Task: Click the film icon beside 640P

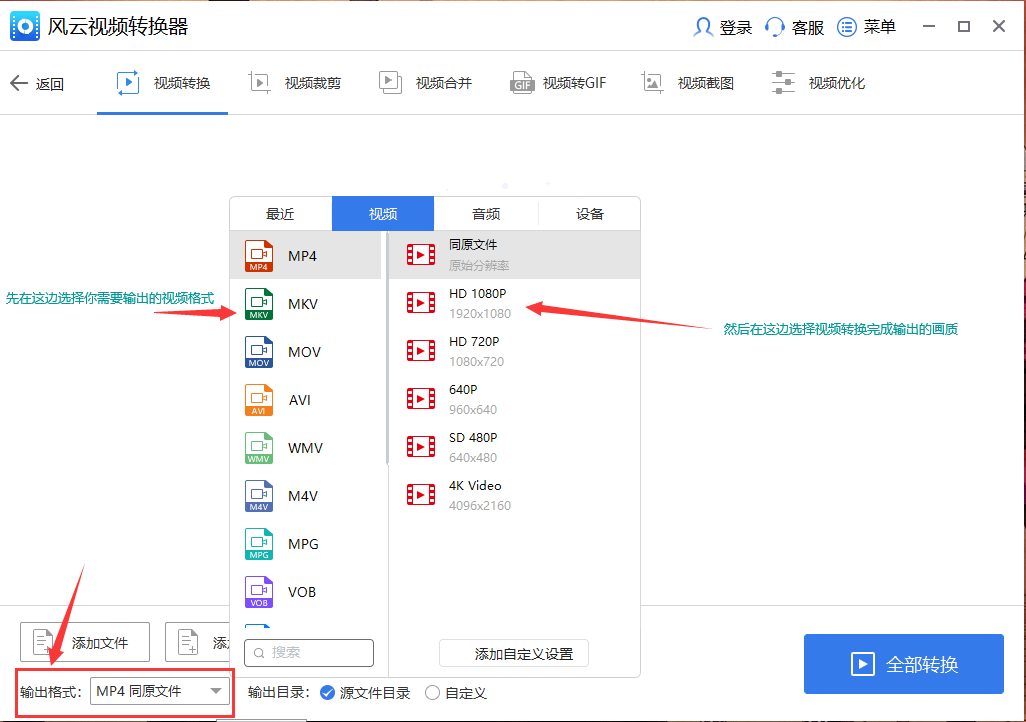Action: pyautogui.click(x=421, y=399)
